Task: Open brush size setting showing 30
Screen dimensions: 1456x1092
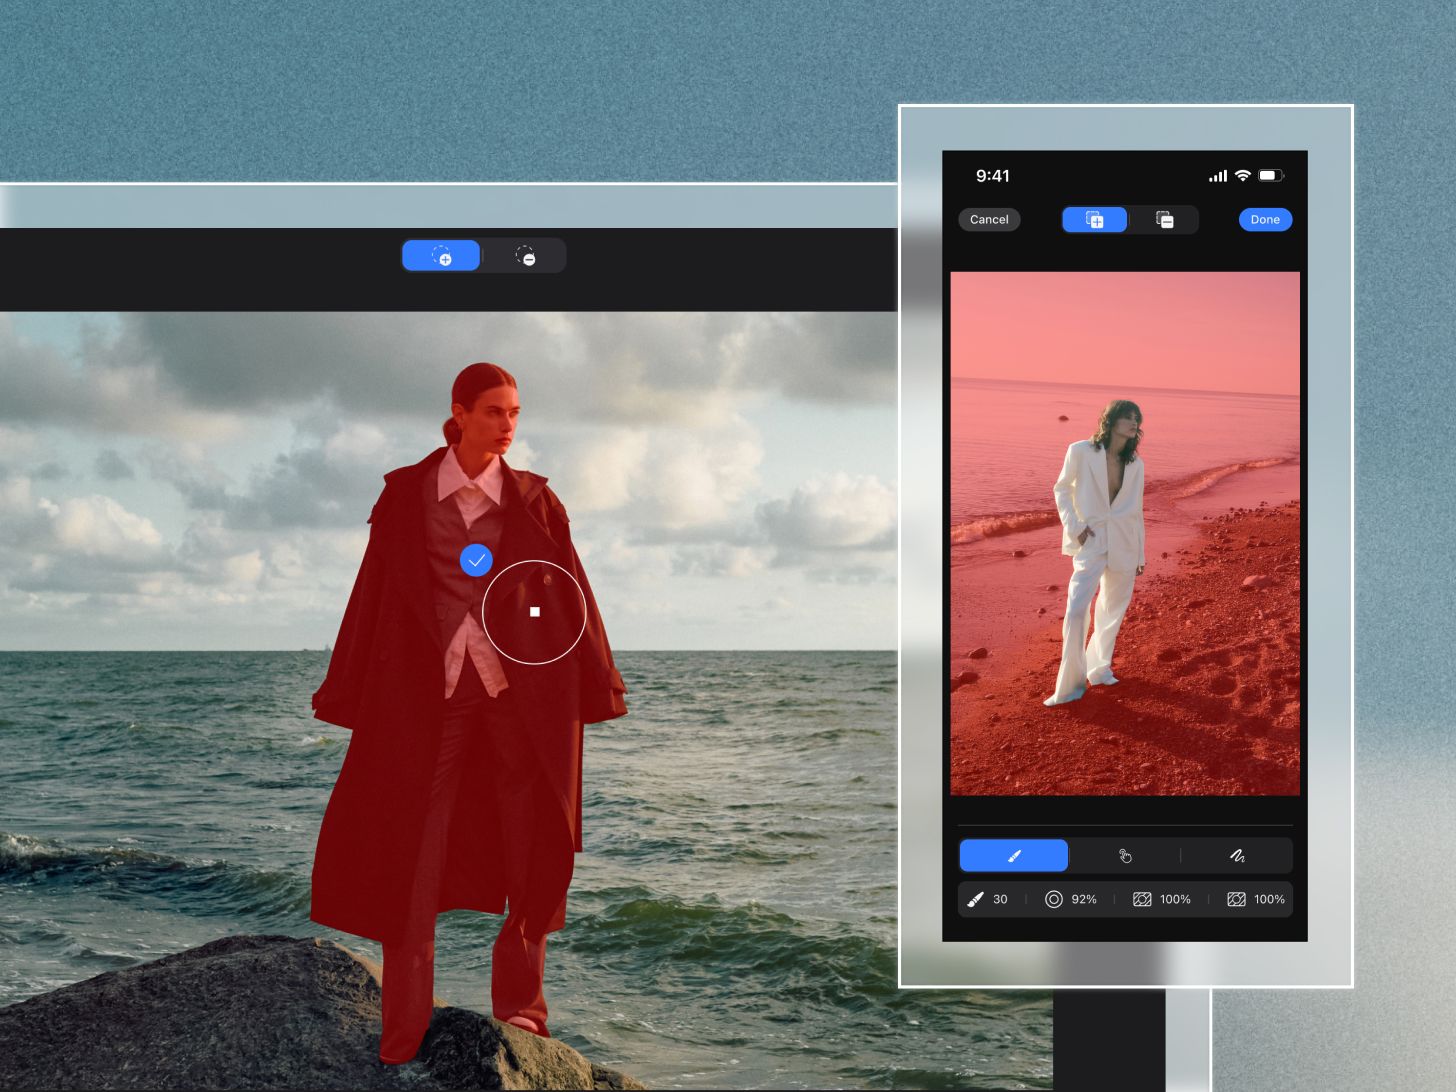Action: click(x=999, y=899)
